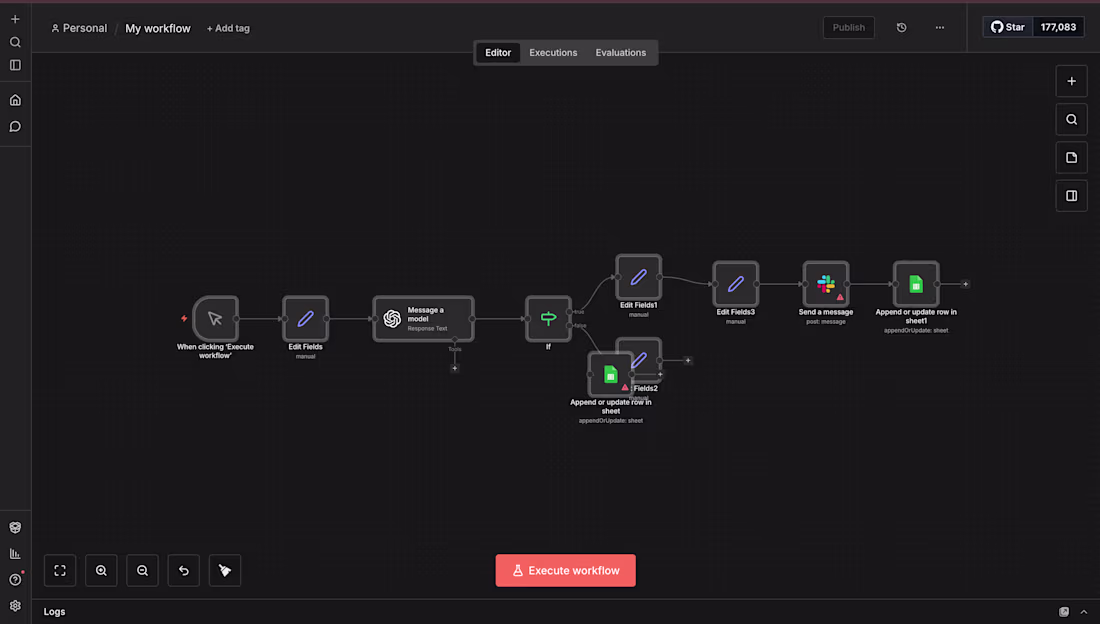Undo the last canvas change
Viewport: 1100px width, 624px height.
(x=183, y=570)
